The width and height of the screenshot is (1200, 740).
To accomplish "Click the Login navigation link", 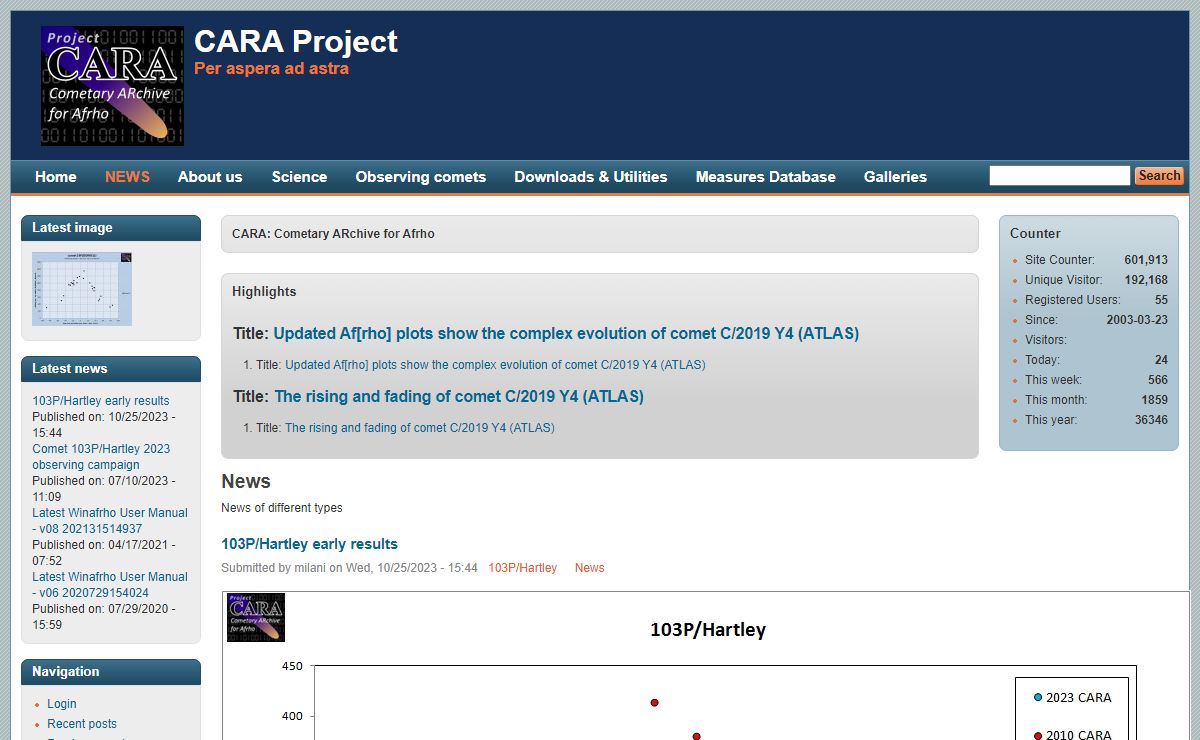I will click(x=62, y=704).
